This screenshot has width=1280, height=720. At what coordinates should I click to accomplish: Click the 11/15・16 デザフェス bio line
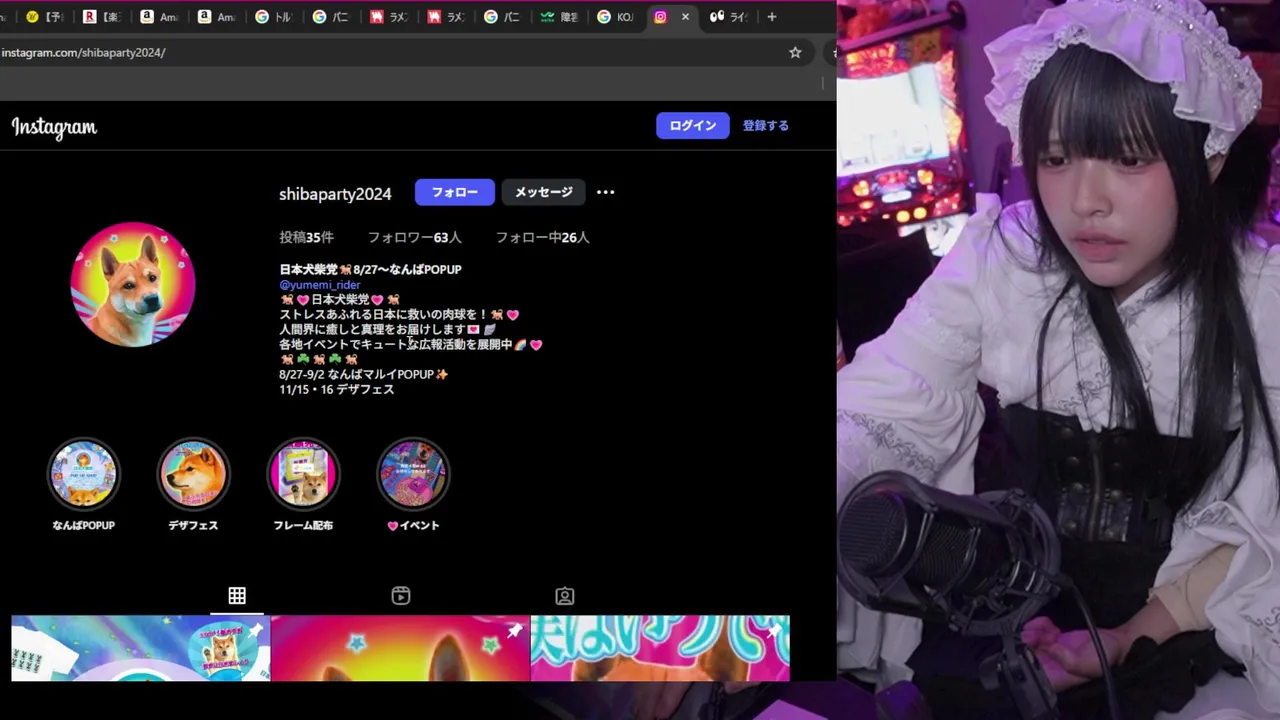(337, 390)
